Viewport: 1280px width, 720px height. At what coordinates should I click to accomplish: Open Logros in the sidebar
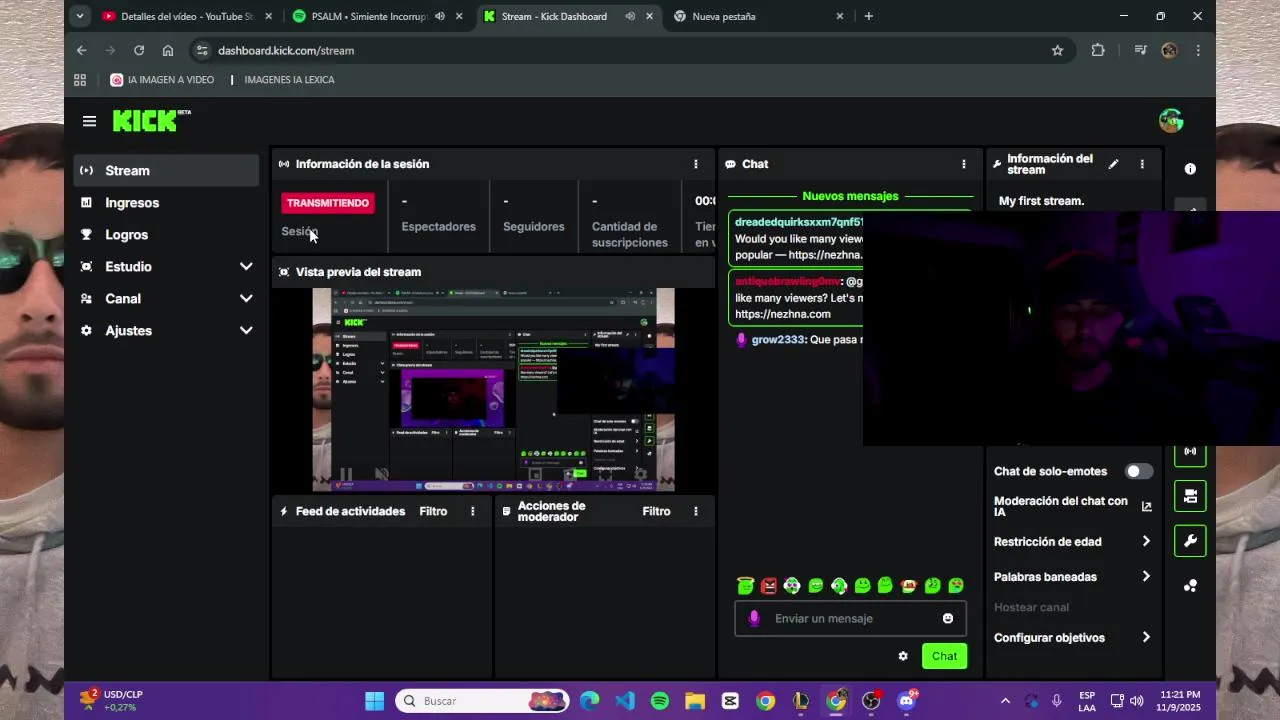pyautogui.click(x=167, y=235)
